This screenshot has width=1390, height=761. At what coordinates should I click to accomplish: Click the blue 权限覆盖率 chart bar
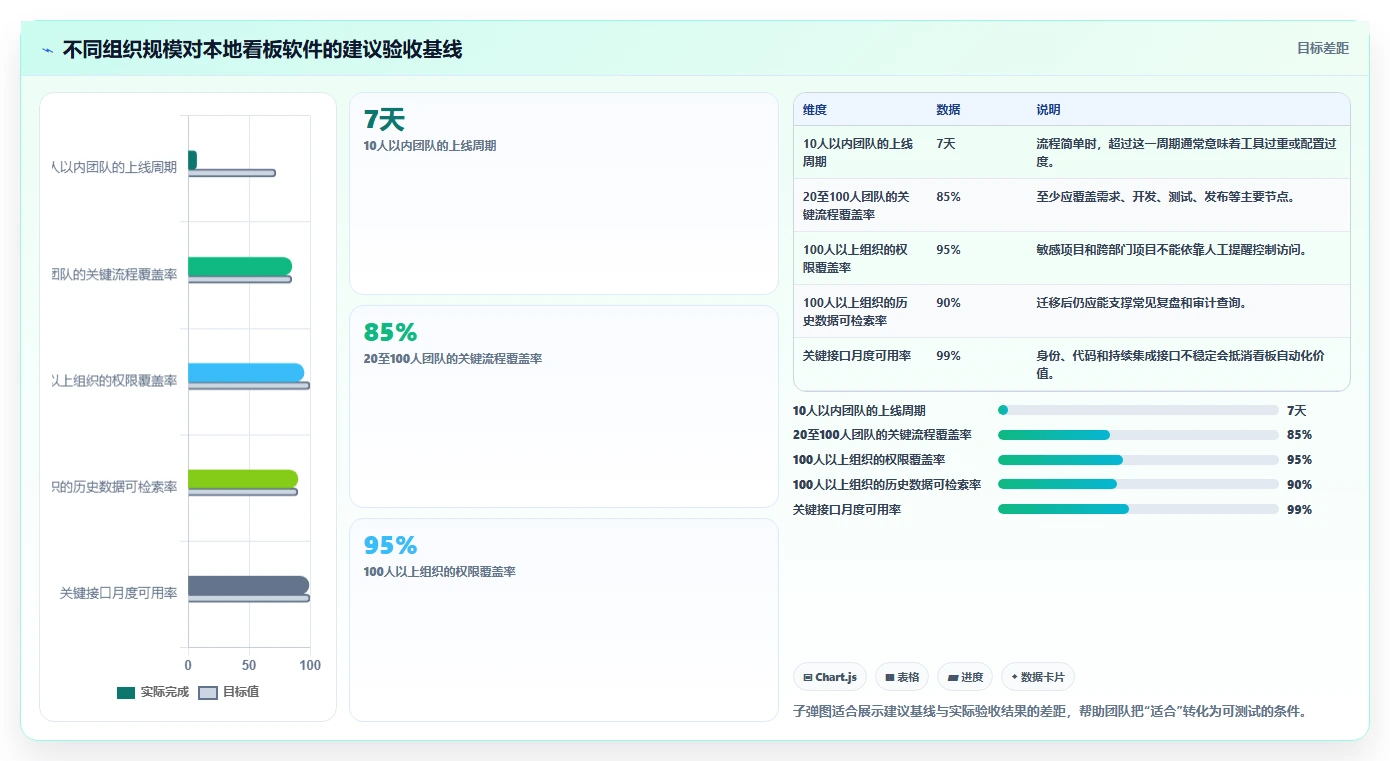[x=246, y=373]
